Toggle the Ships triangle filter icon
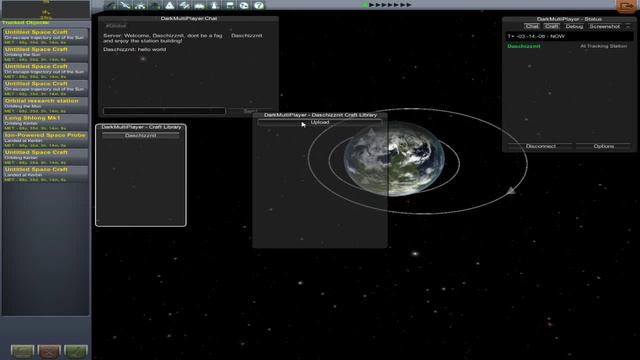 click(170, 5)
